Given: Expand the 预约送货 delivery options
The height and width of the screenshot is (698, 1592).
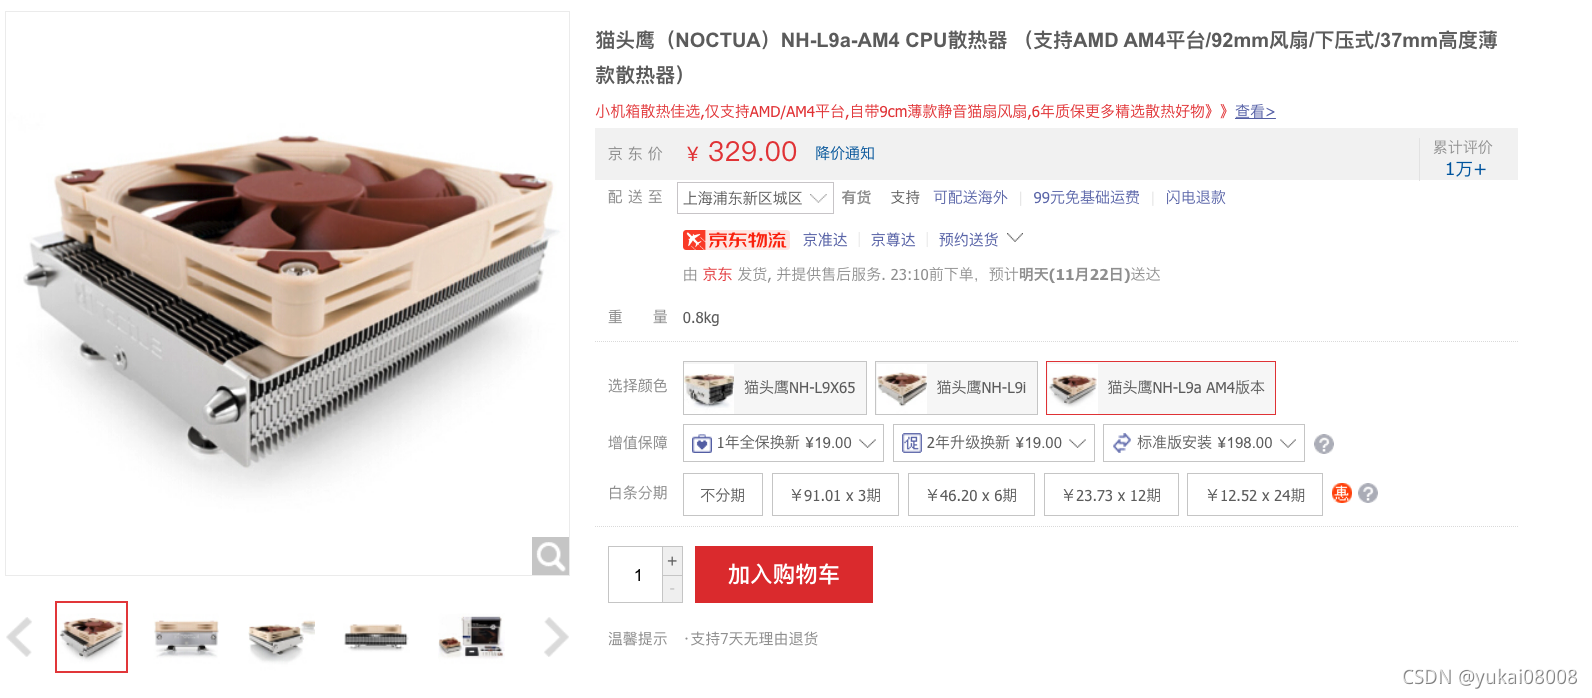Looking at the screenshot, I should click(981, 240).
